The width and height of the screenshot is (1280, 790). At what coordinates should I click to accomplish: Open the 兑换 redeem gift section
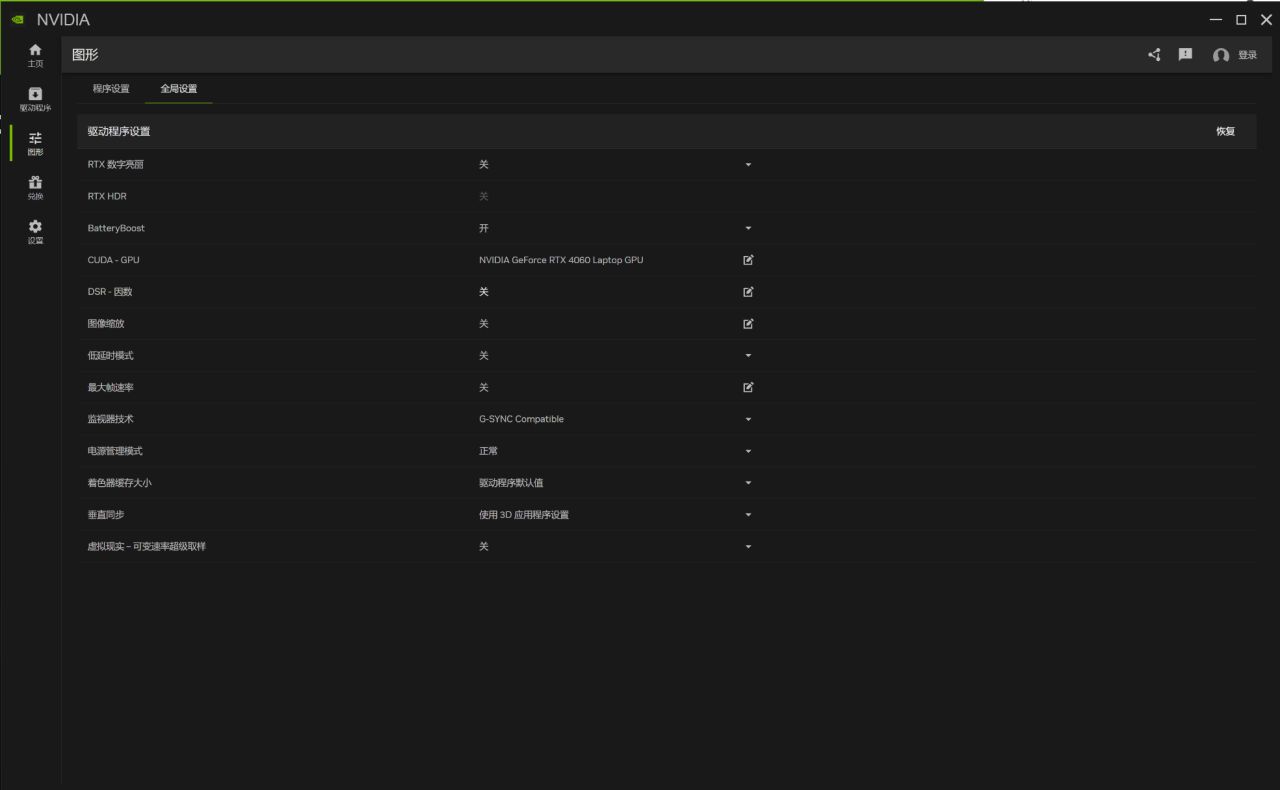[x=35, y=187]
